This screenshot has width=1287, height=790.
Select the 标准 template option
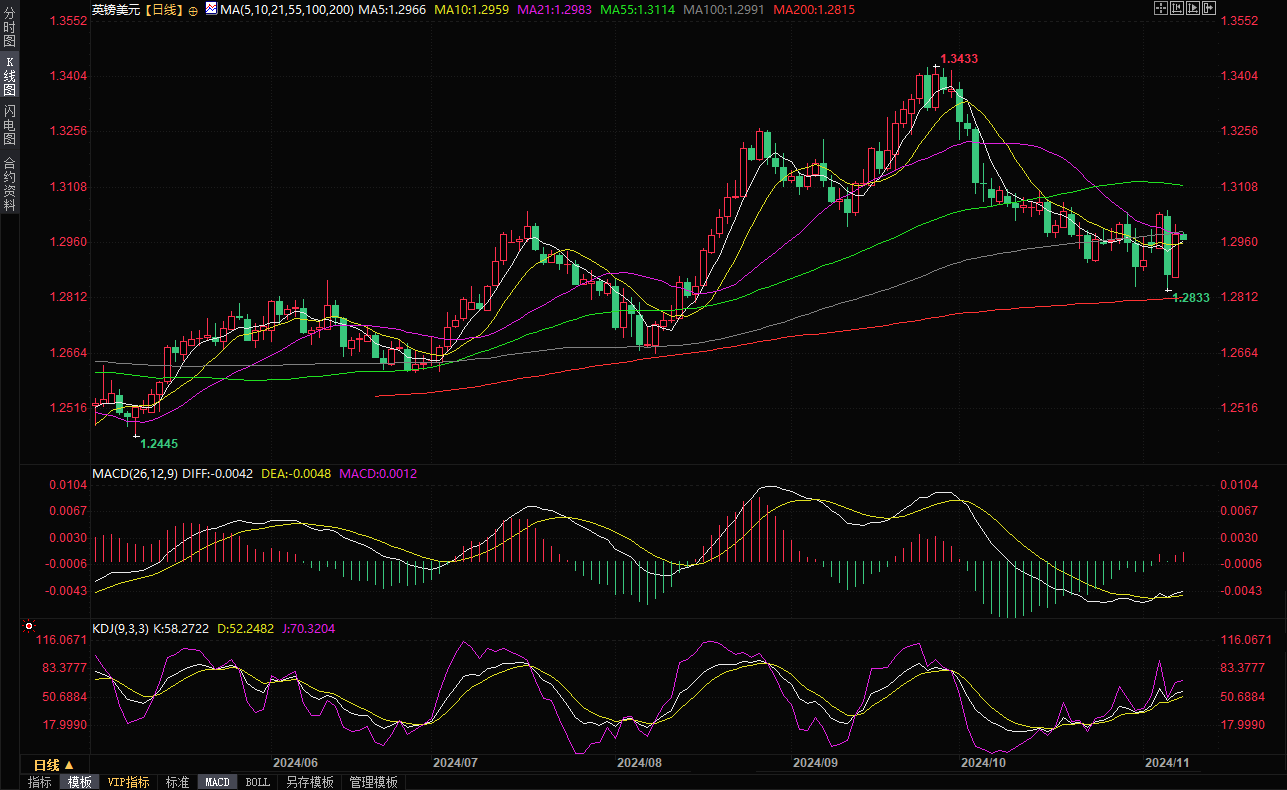177,782
